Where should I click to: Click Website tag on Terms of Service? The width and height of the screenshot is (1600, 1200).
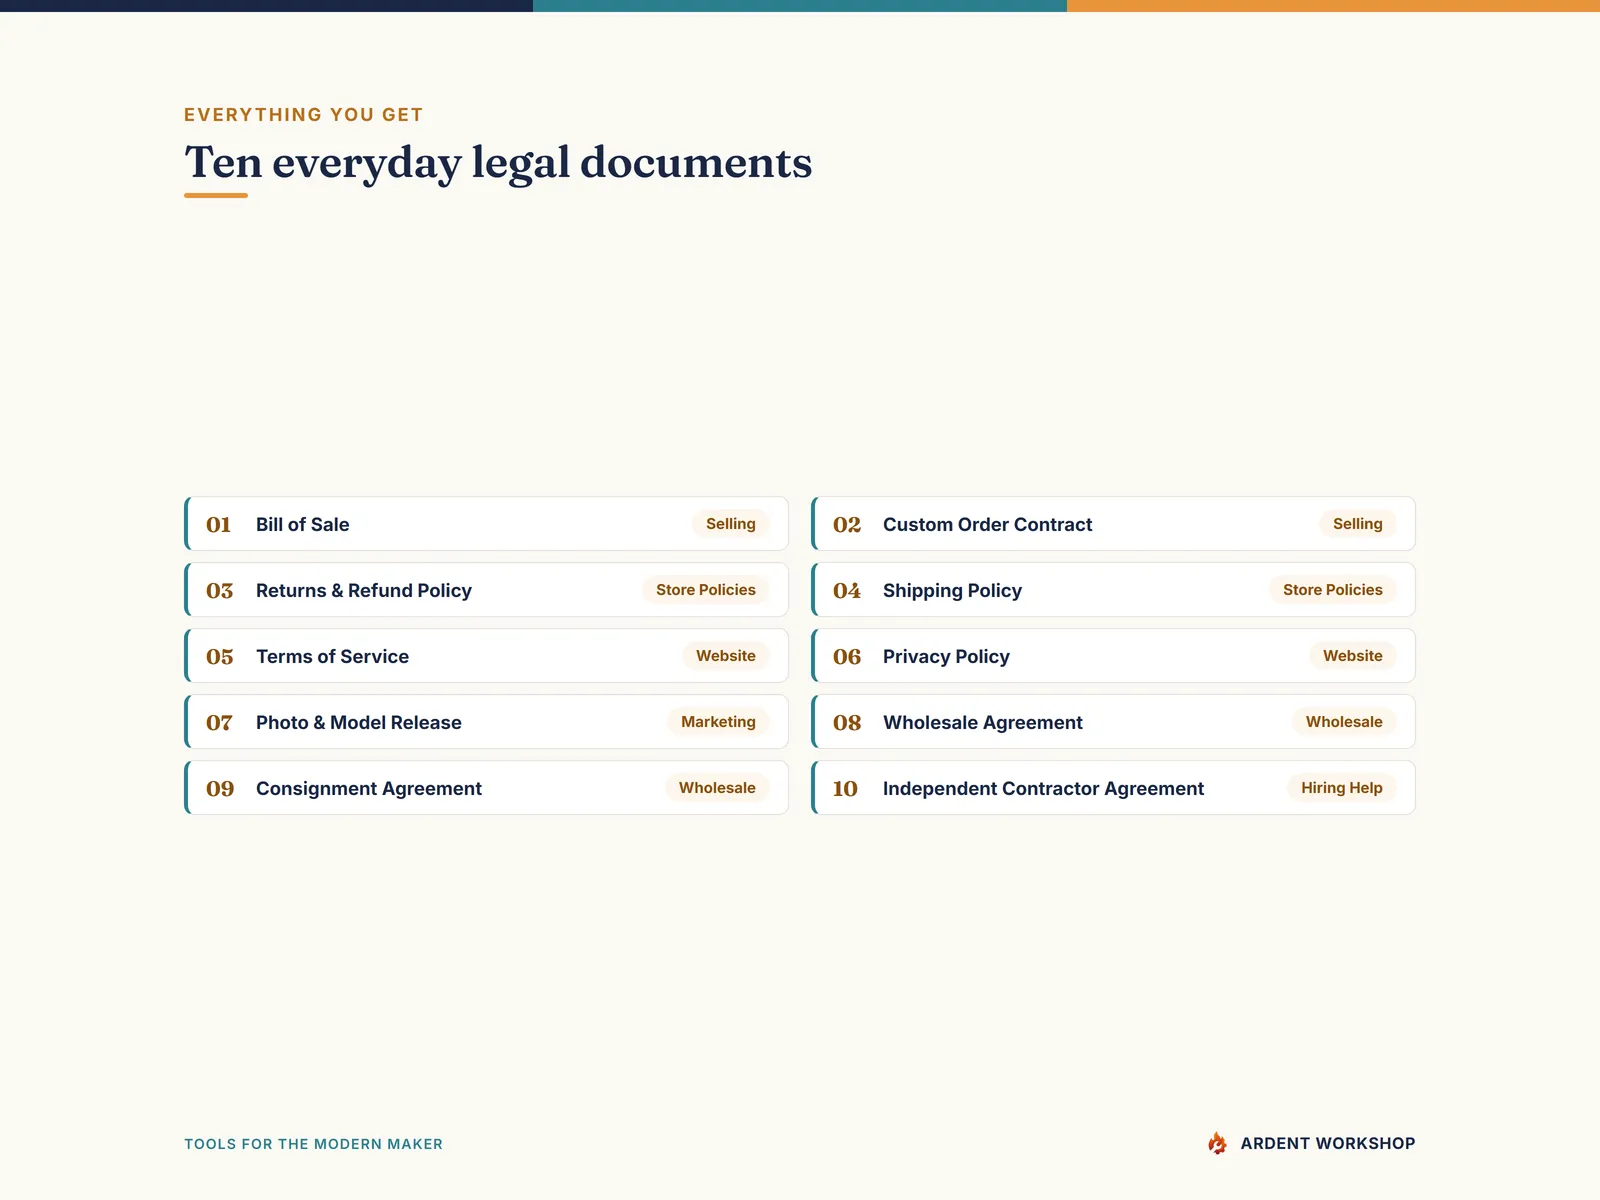(726, 656)
